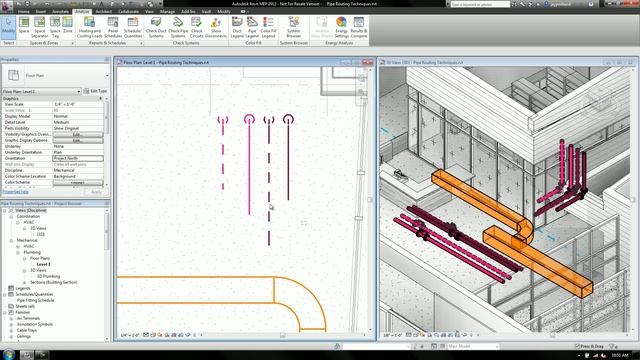The width and height of the screenshot is (640, 360).
Task: Open Heating and Cooling Loads
Action: pyautogui.click(x=89, y=27)
